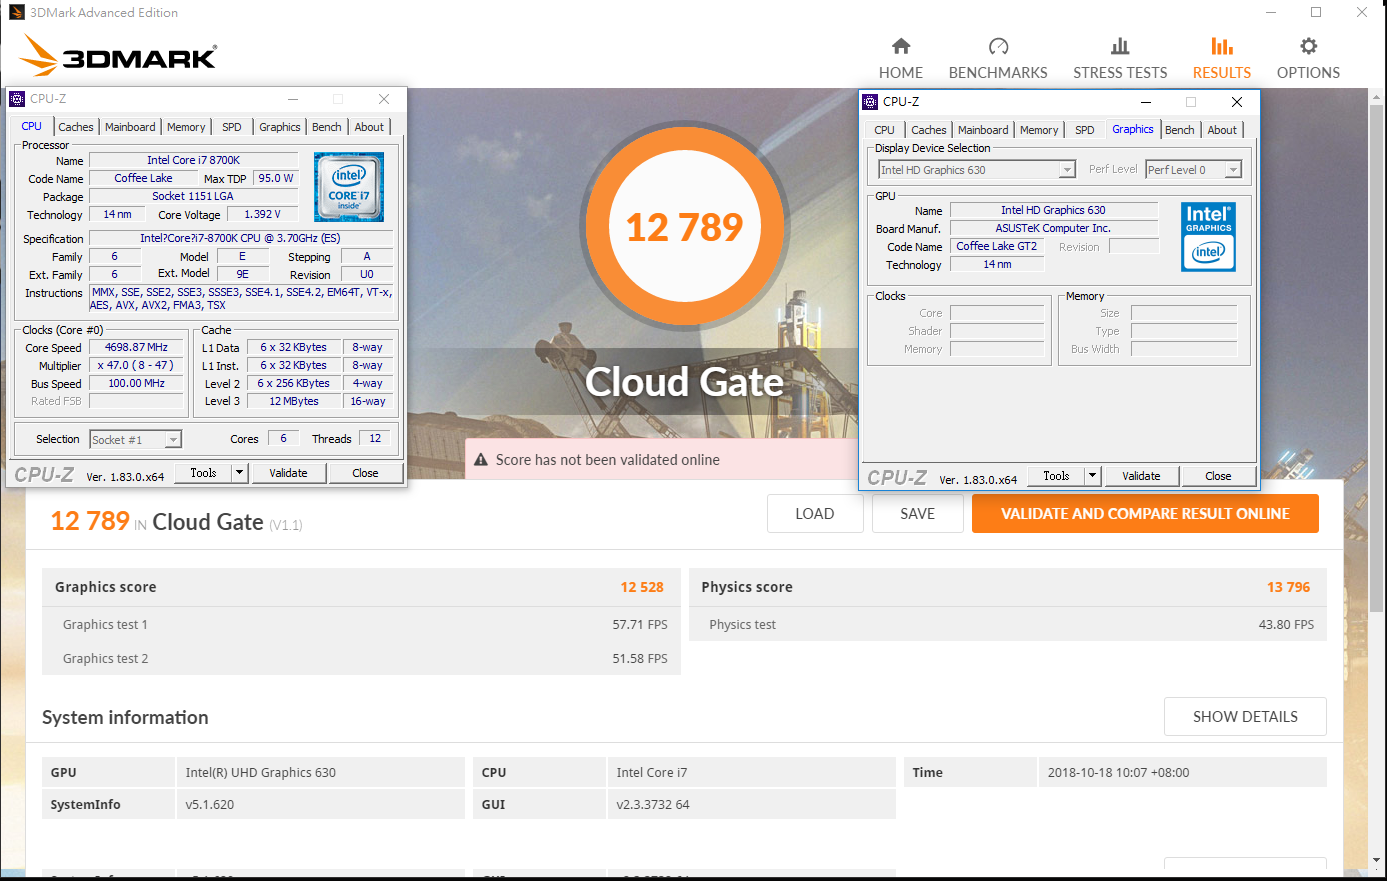Click the Physics score value 13 796
Image resolution: width=1387 pixels, height=881 pixels.
tap(1288, 587)
